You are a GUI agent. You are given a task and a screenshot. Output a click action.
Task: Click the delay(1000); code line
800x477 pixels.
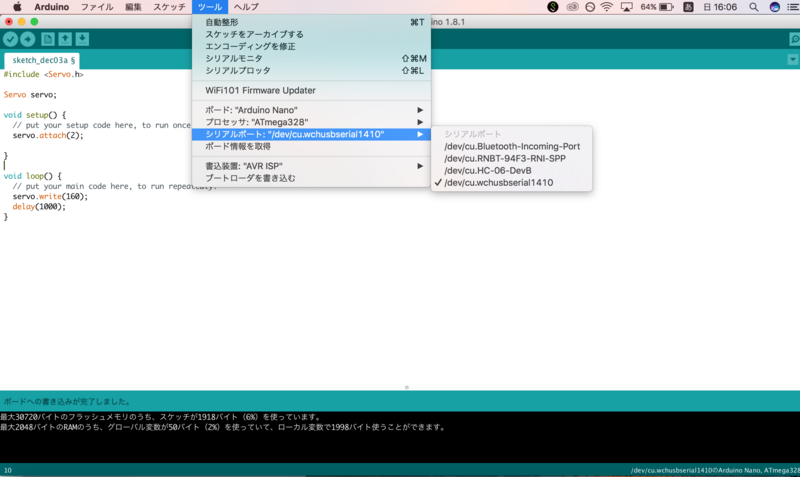(39, 207)
